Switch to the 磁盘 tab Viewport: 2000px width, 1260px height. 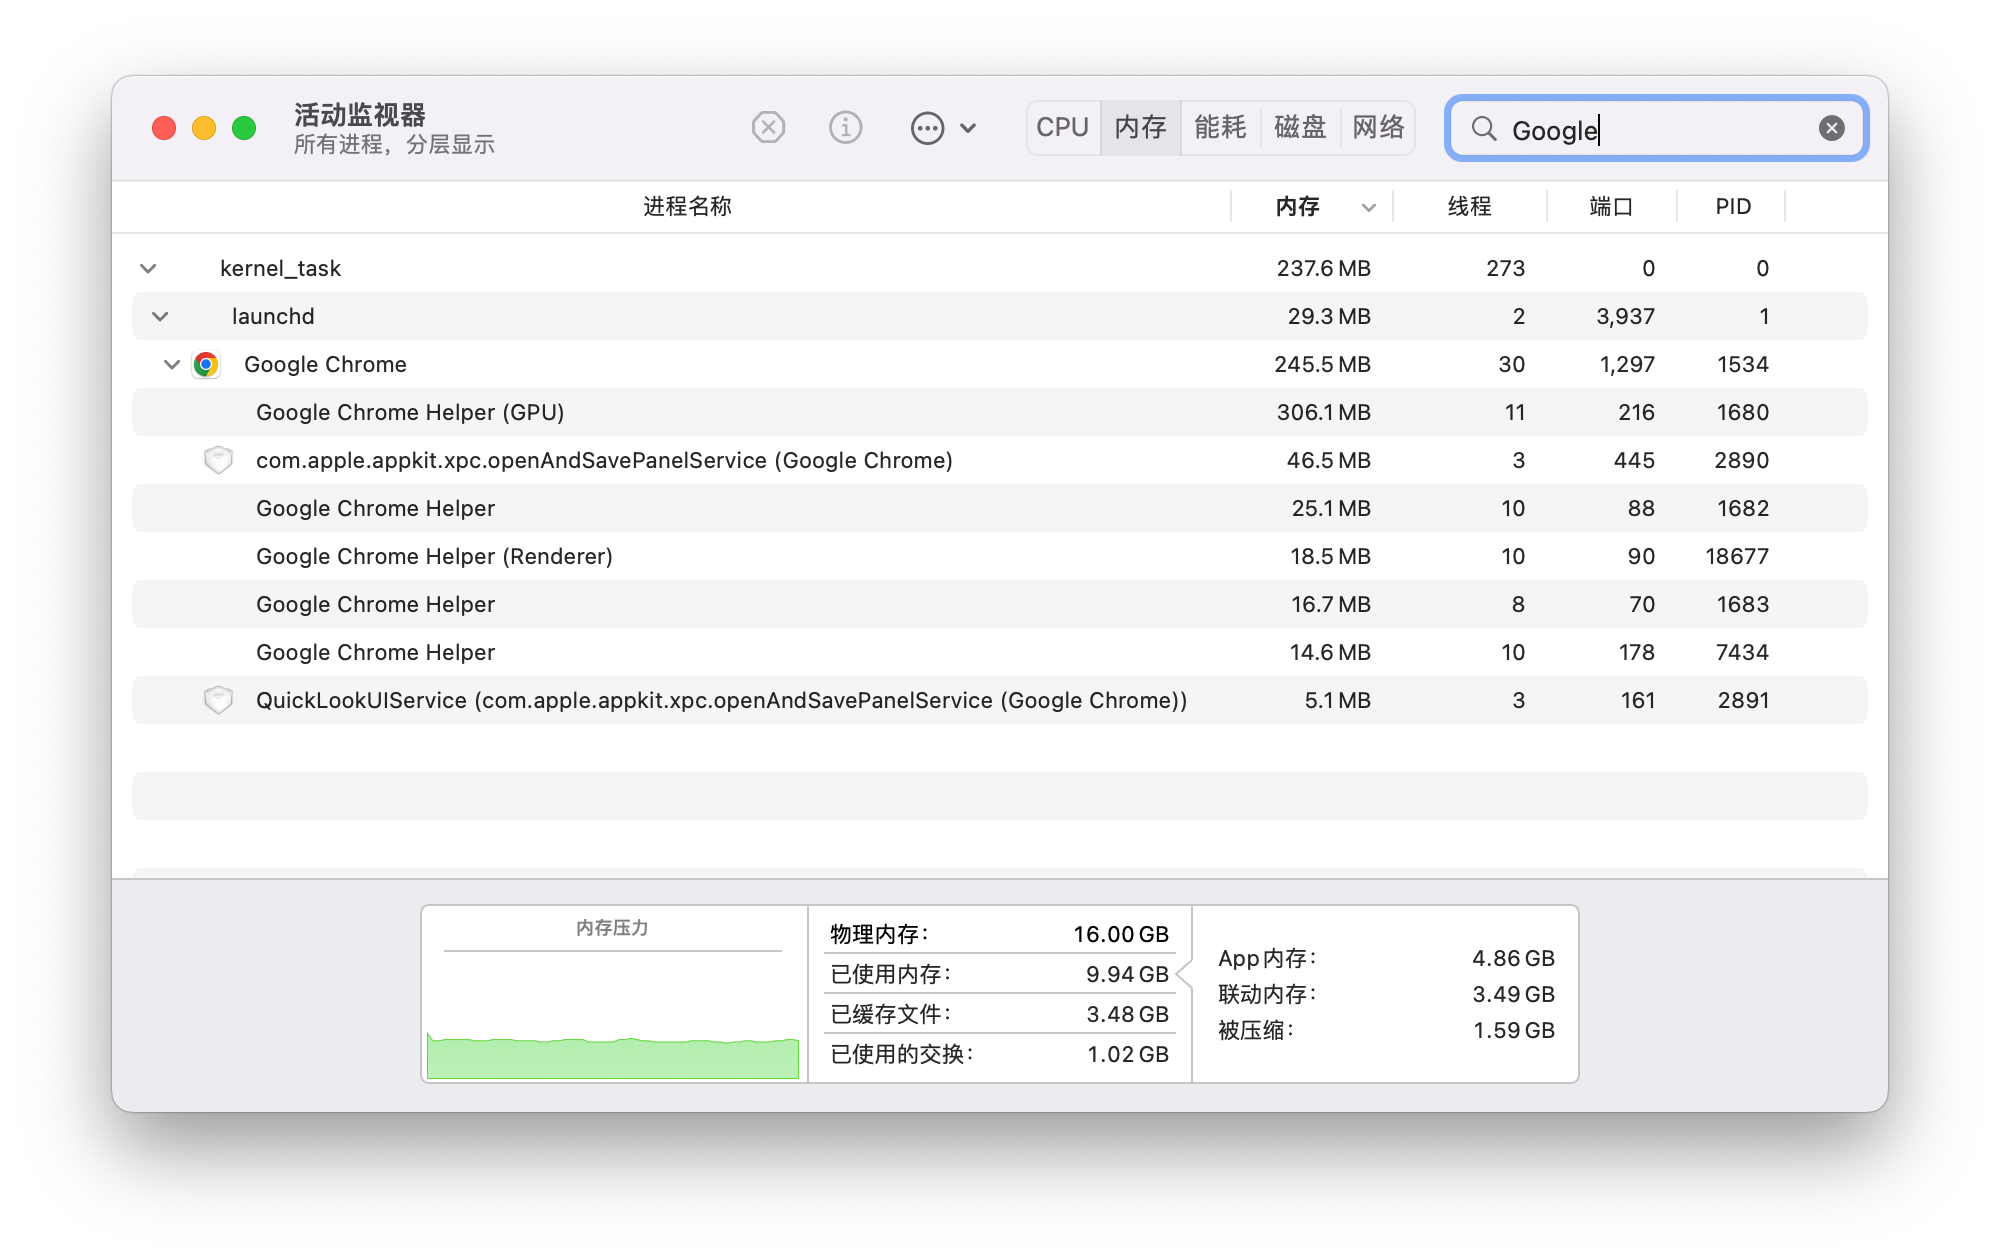point(1300,128)
